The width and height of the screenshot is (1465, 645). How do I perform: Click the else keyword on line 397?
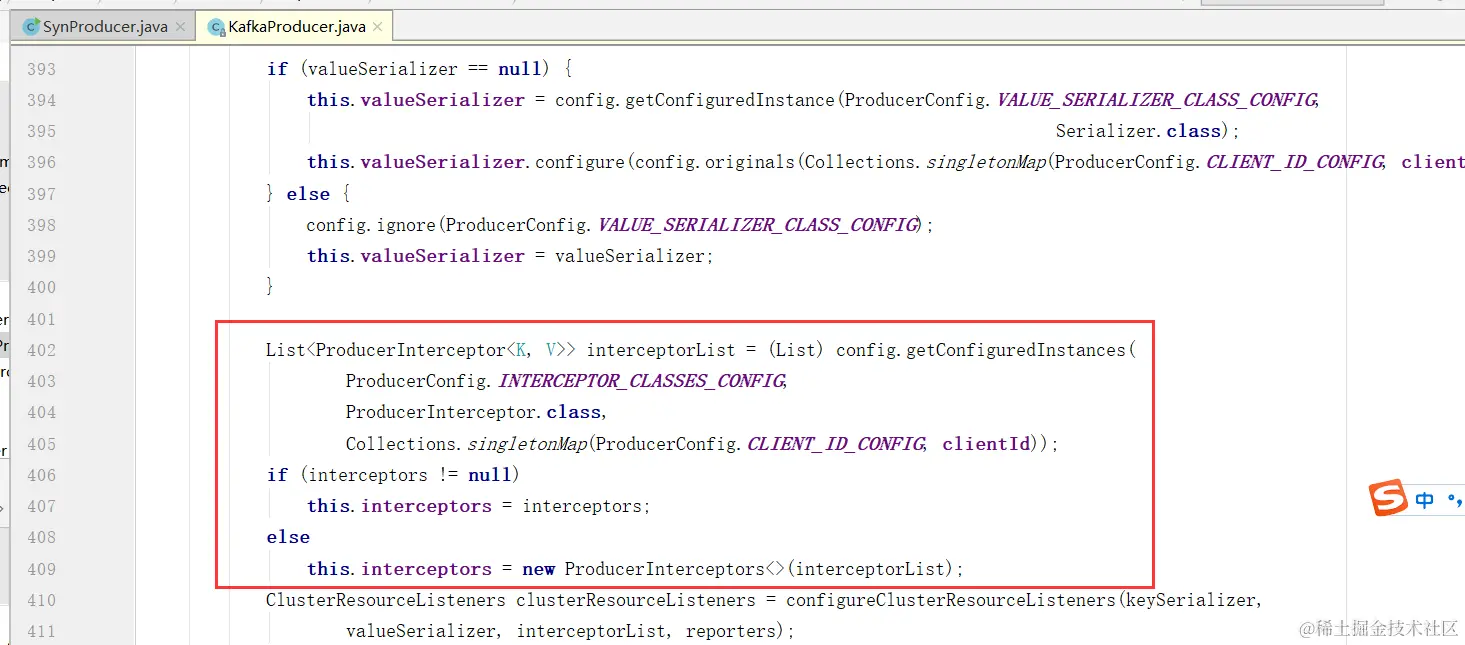click(308, 194)
